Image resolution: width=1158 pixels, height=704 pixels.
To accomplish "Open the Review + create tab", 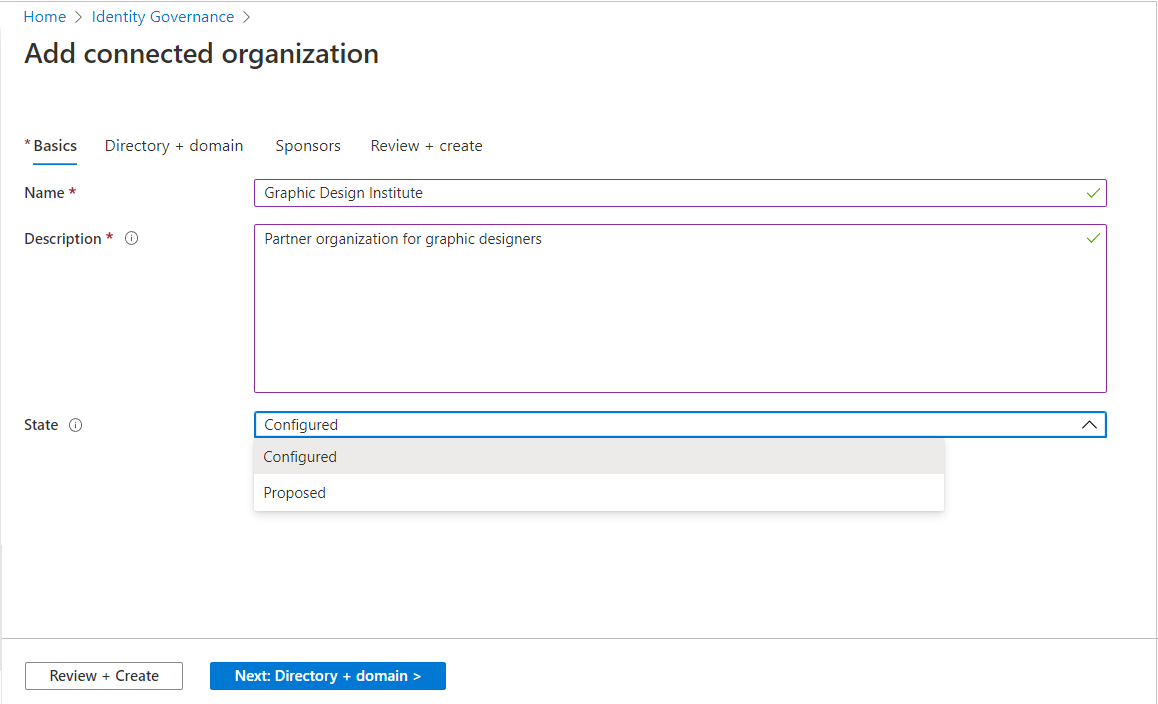I will [x=426, y=146].
